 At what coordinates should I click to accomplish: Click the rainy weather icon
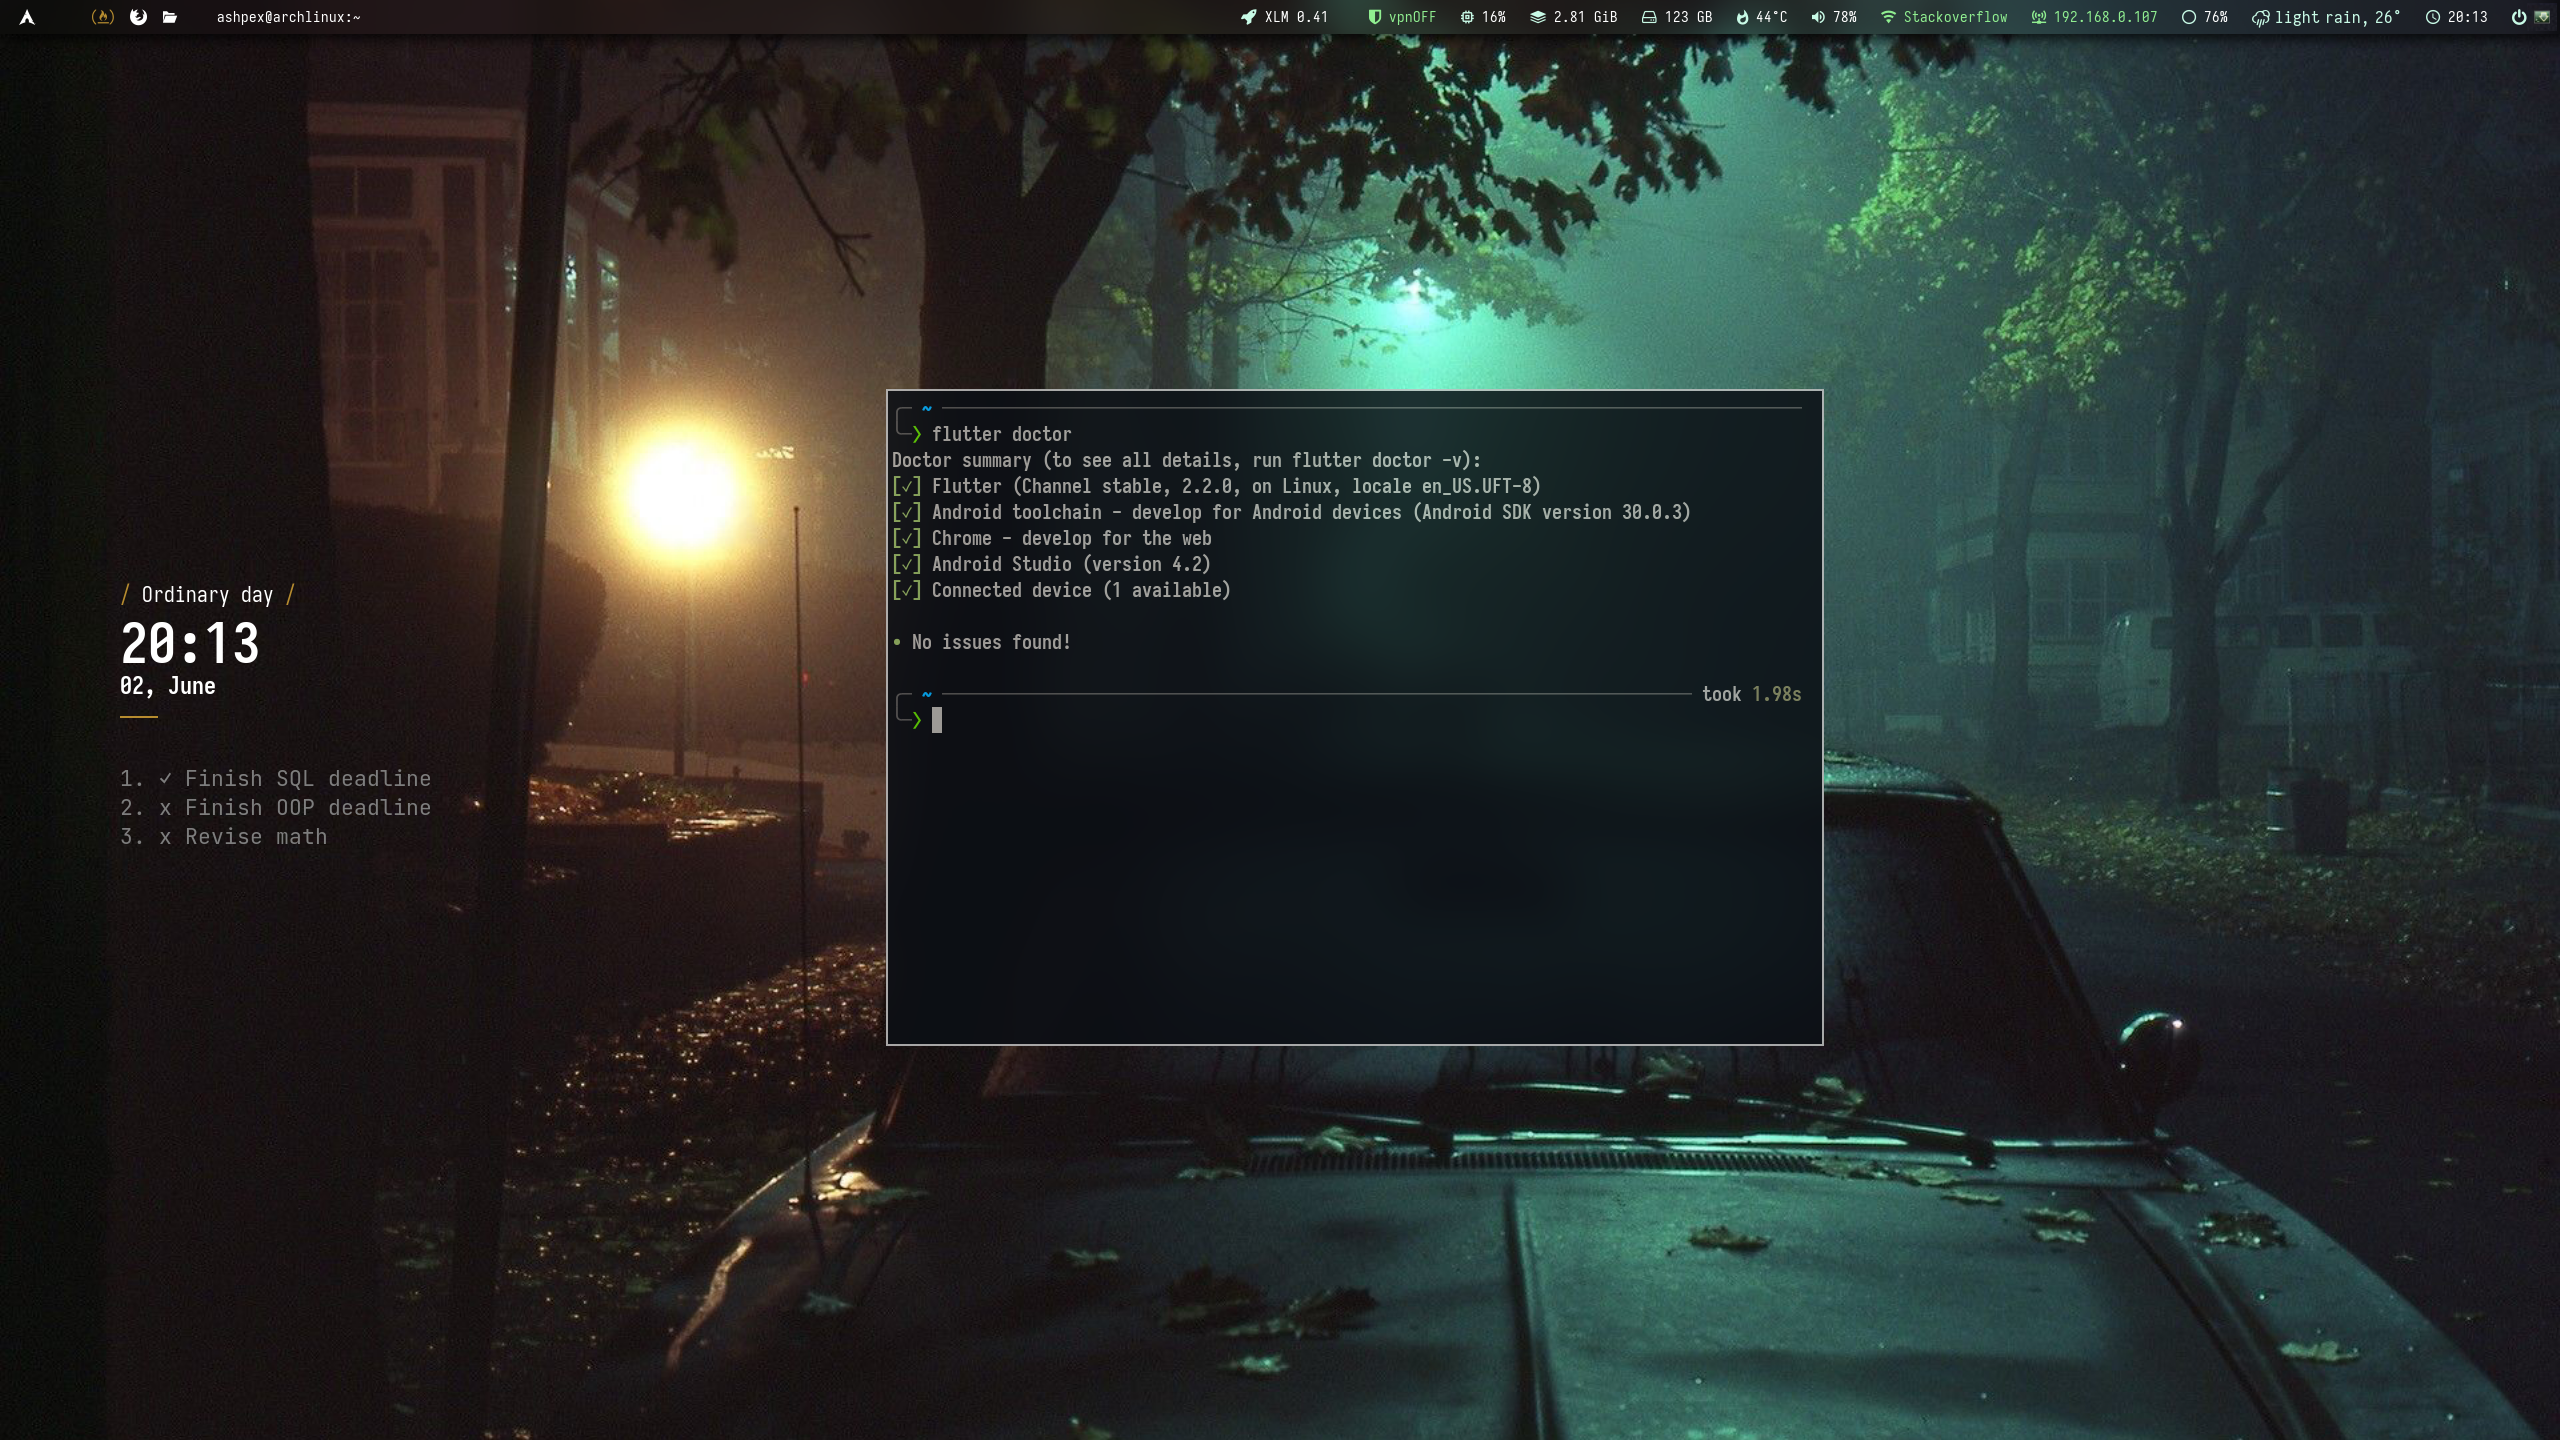coord(2261,17)
